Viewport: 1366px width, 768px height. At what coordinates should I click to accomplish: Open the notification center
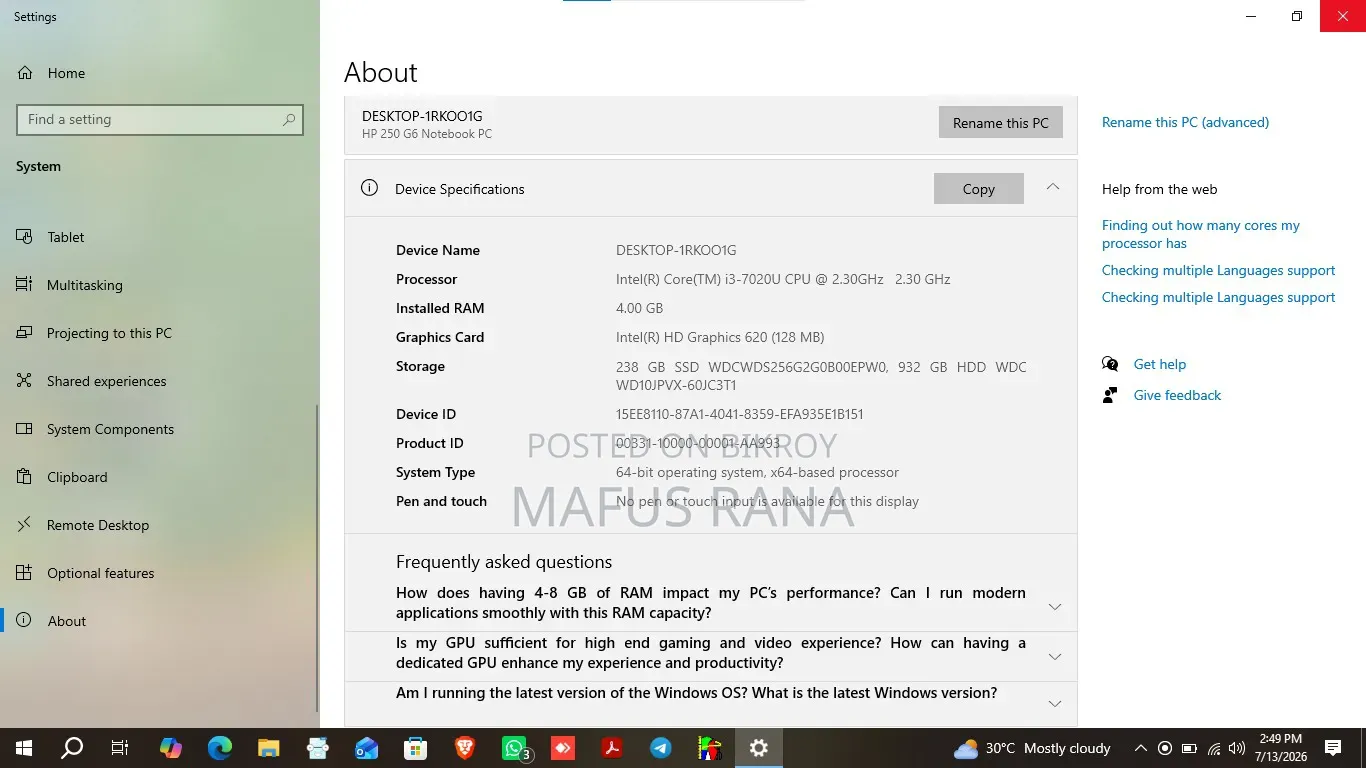point(1333,748)
